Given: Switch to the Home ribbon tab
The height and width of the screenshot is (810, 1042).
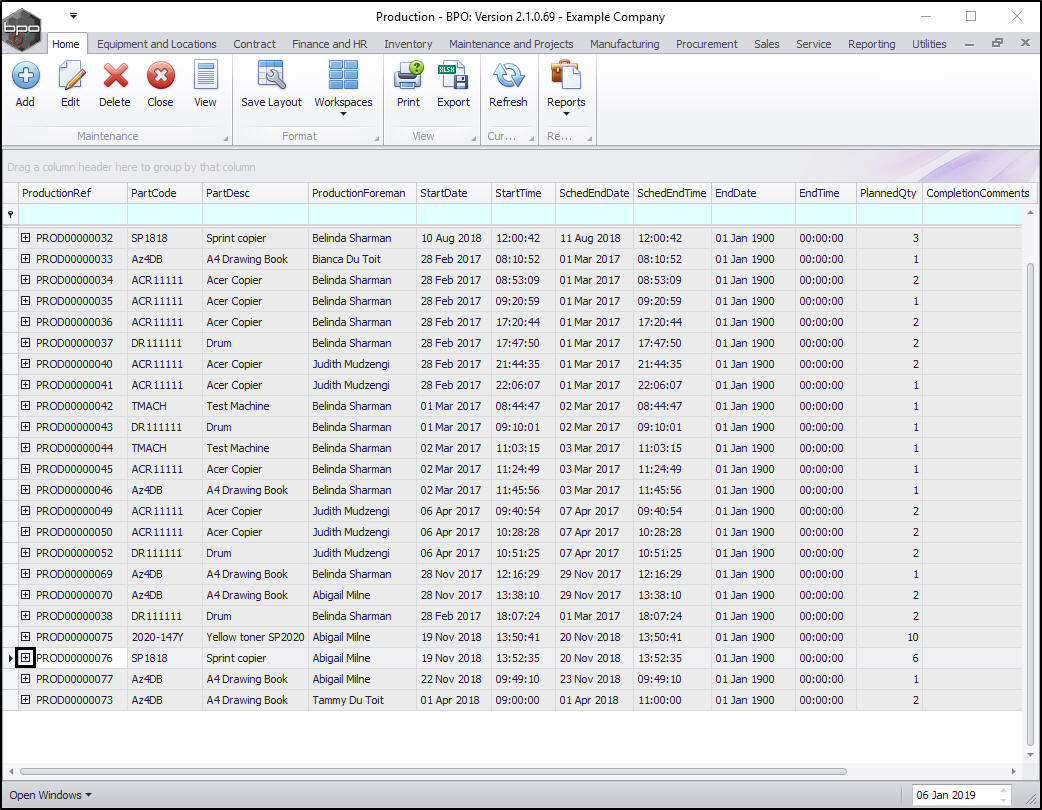Looking at the screenshot, I should 66,44.
